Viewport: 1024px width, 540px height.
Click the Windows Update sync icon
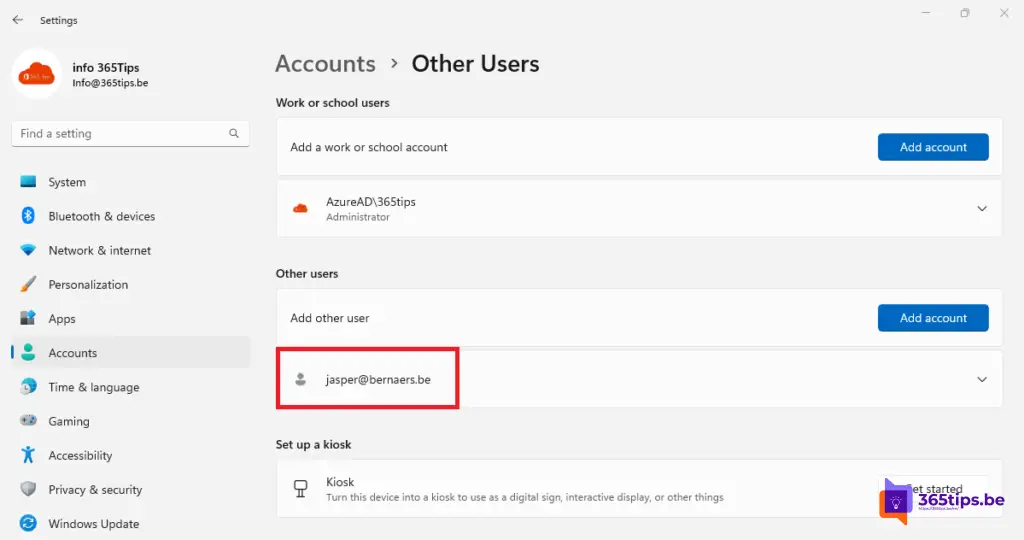point(28,523)
